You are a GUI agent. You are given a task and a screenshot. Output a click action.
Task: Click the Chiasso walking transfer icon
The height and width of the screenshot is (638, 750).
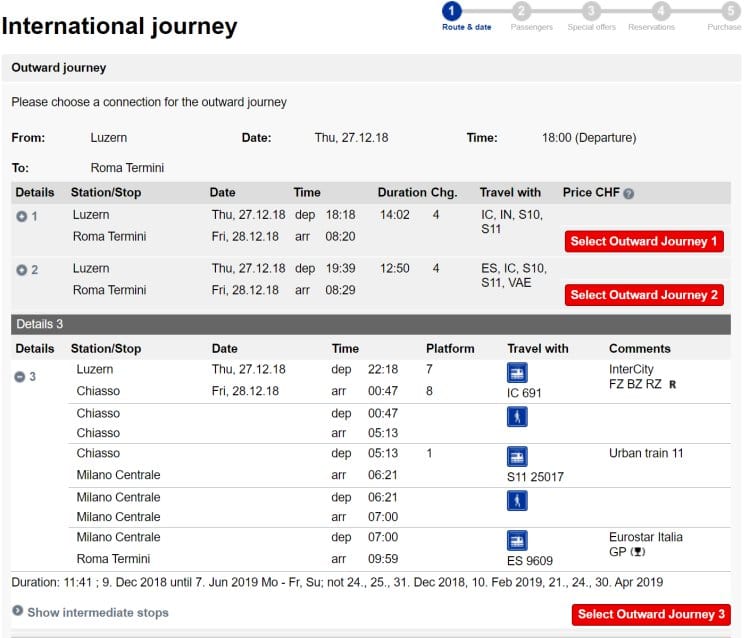tap(518, 417)
